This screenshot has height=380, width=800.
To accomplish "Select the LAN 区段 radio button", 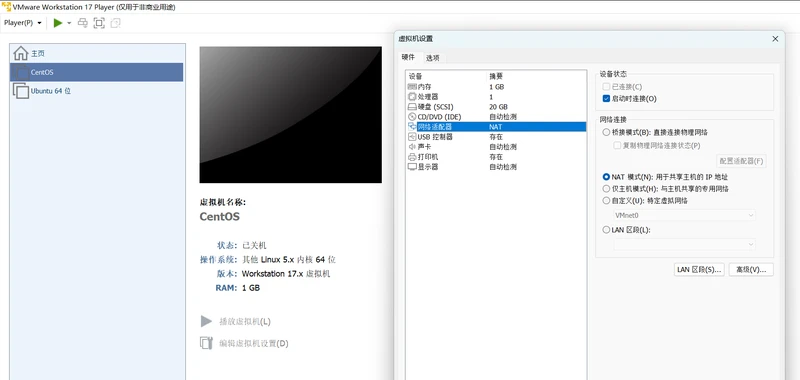I will 606,230.
